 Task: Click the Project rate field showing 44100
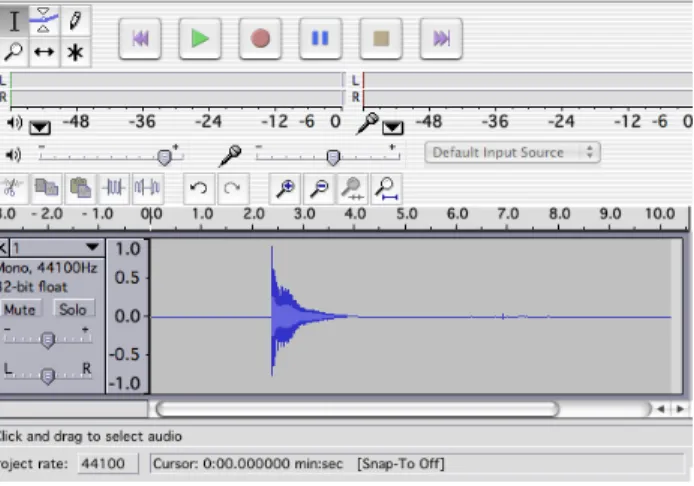pyautogui.click(x=108, y=463)
